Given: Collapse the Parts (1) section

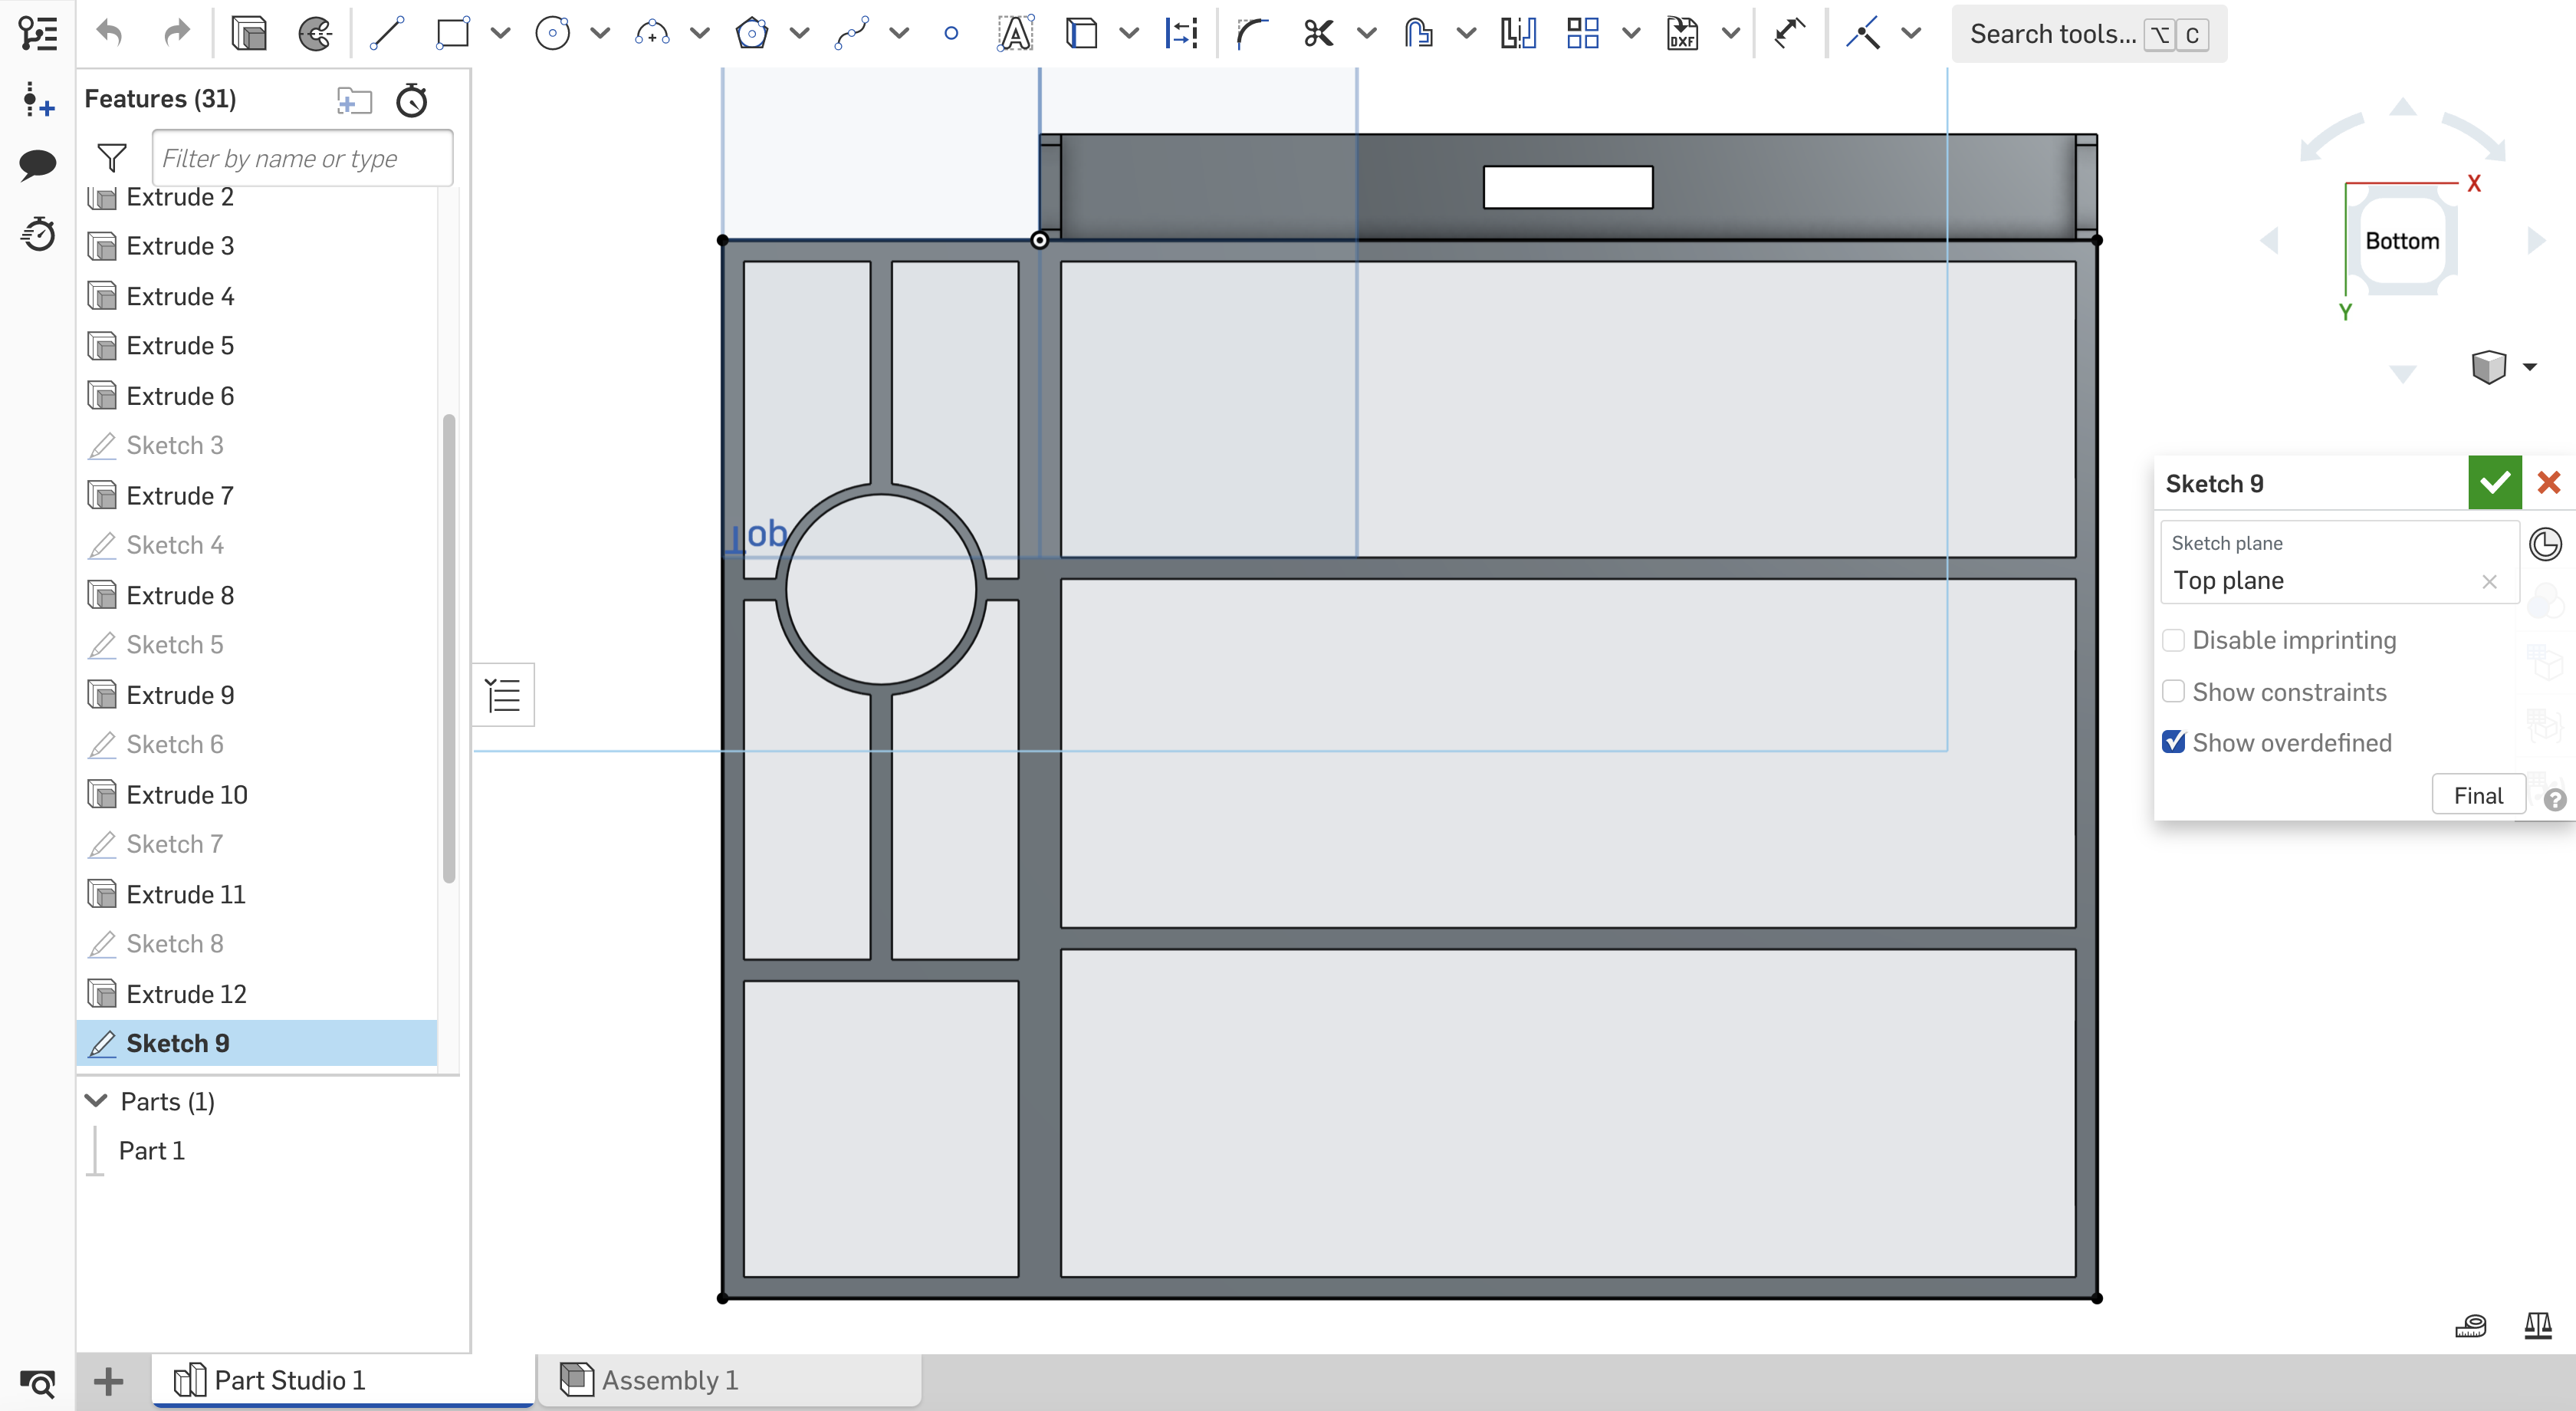Looking at the screenshot, I should coord(96,1100).
